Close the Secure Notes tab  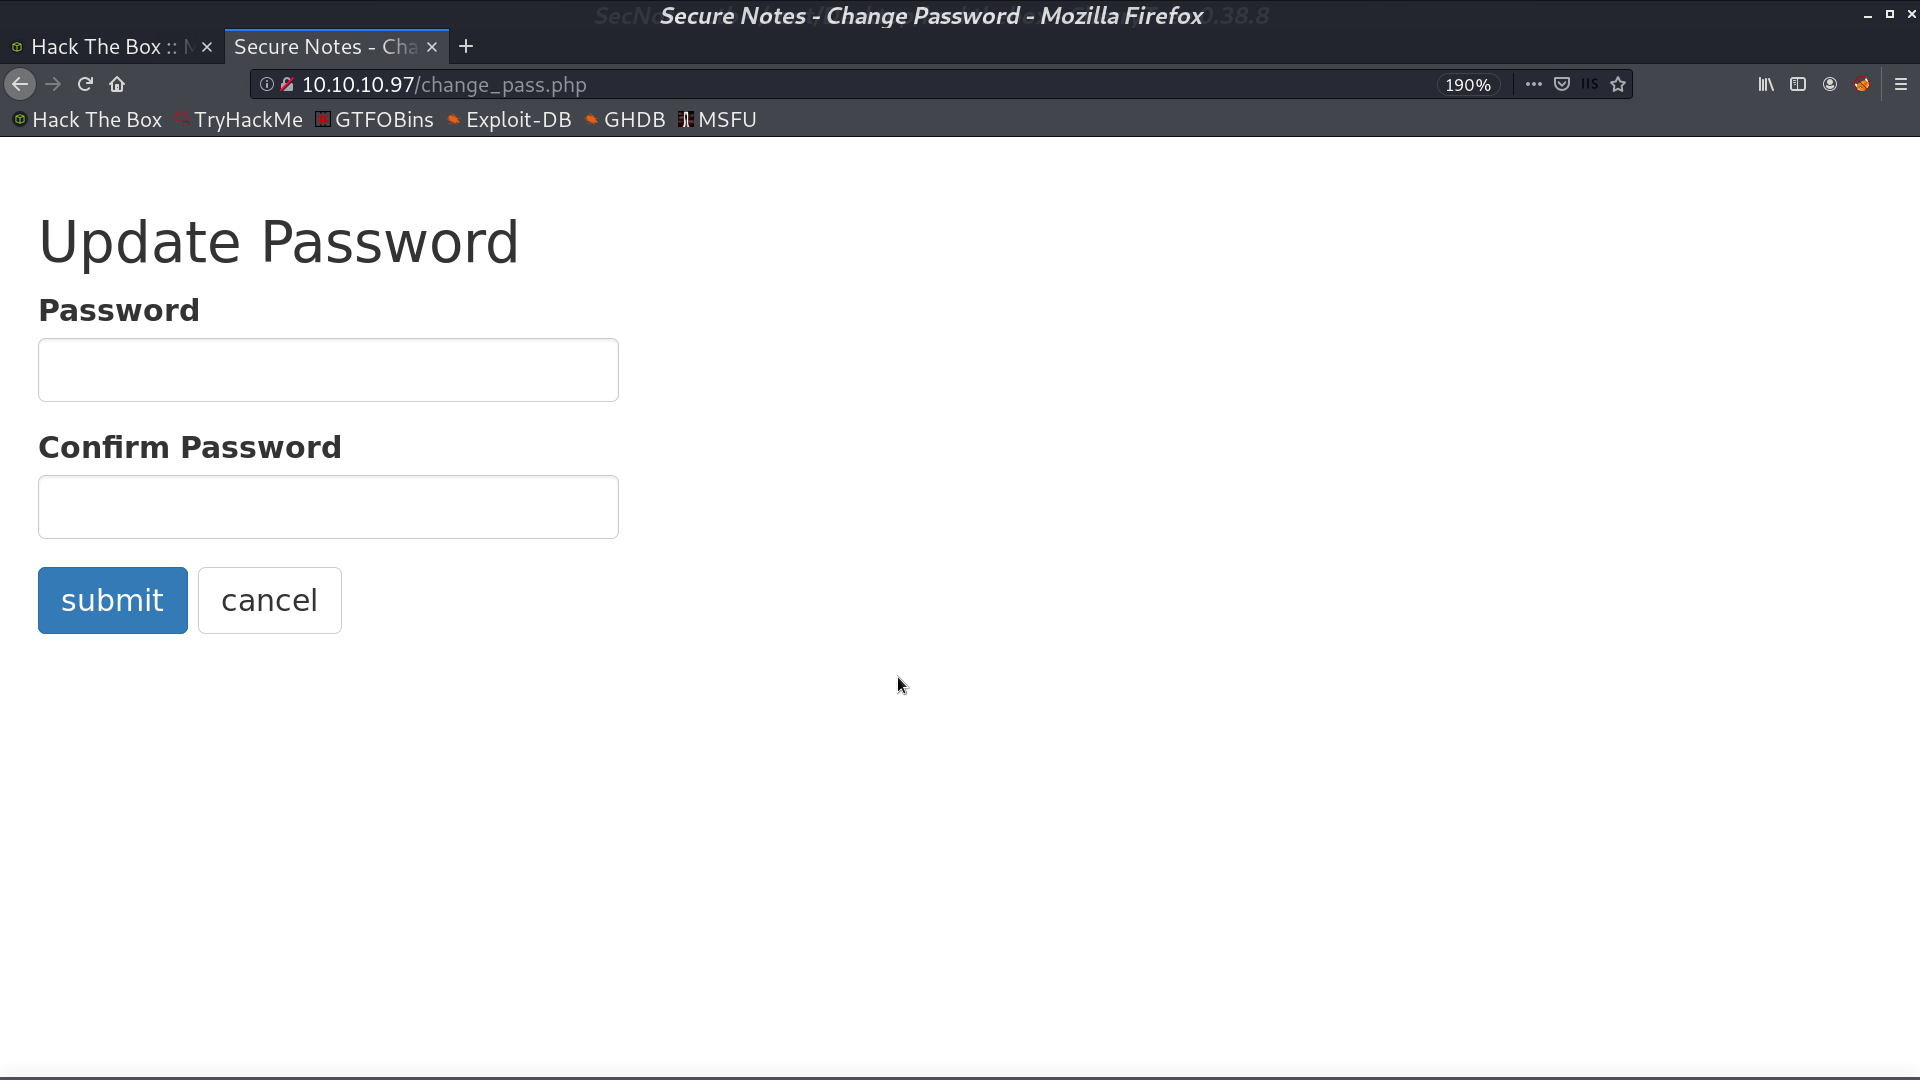(x=432, y=47)
